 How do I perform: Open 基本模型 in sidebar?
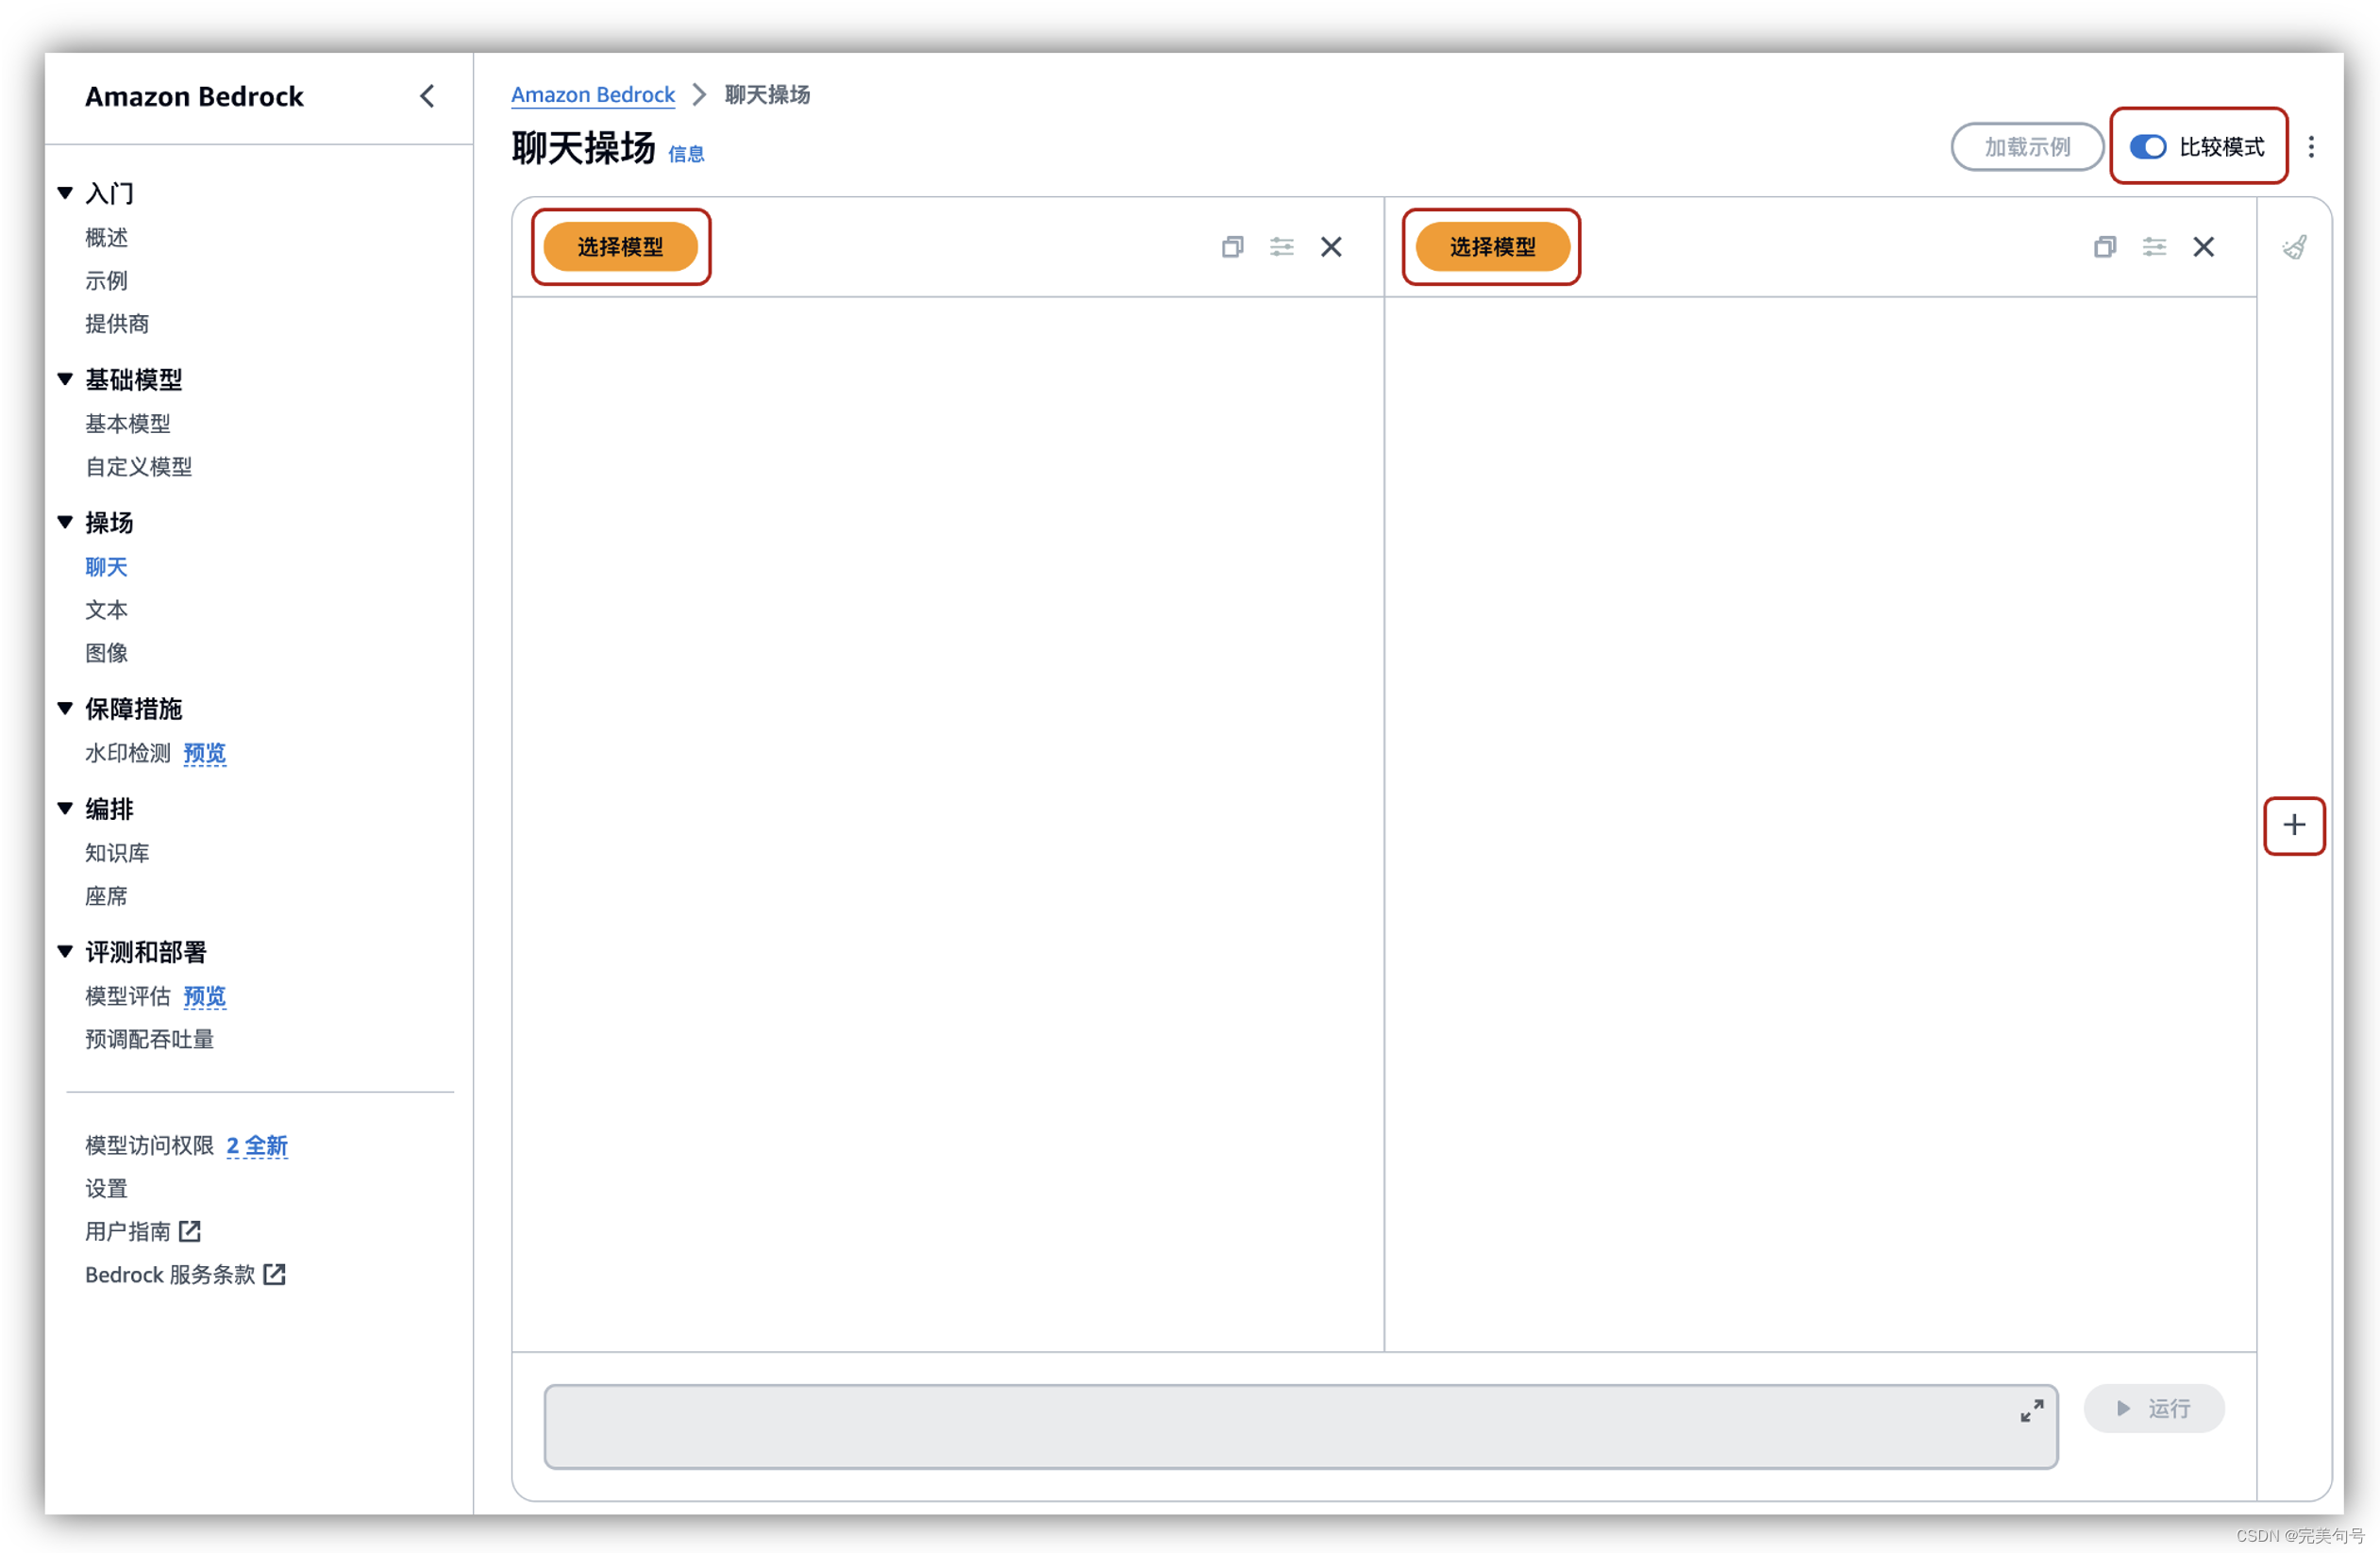128,423
